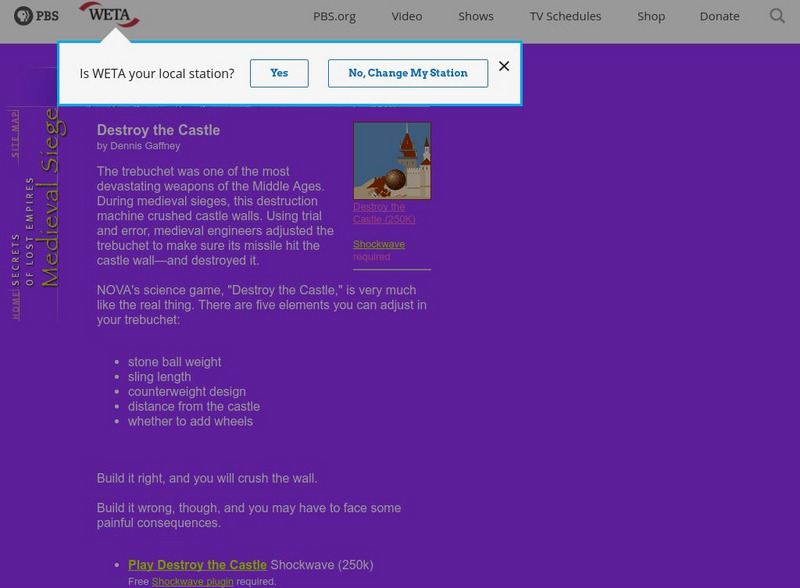
Task: Confirm WETA with the Yes button
Action: [x=279, y=73]
